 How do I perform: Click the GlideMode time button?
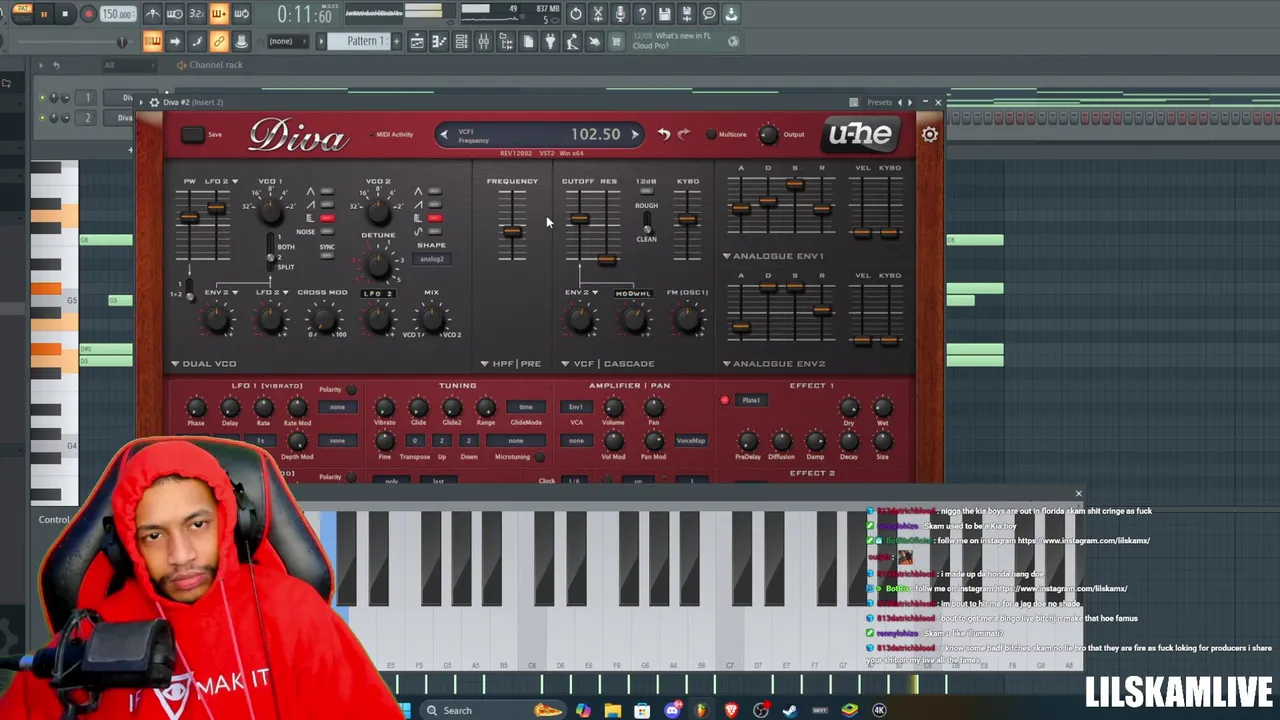tap(526, 407)
